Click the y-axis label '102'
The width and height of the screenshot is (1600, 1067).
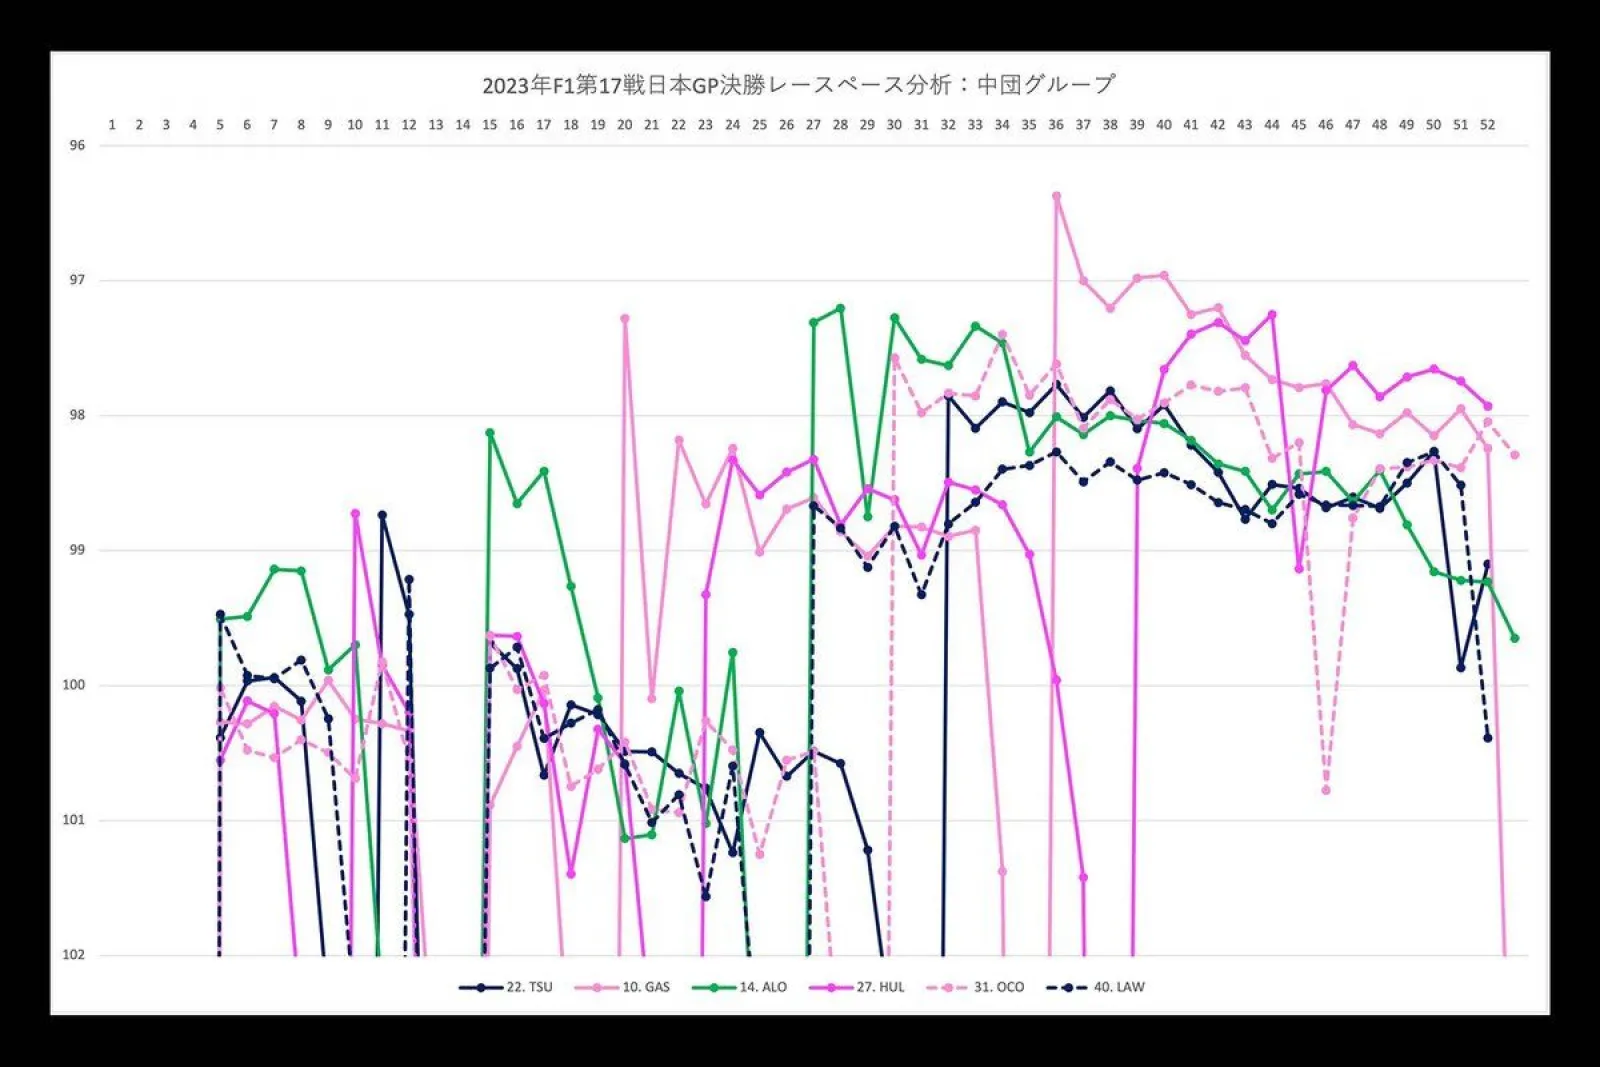point(74,955)
